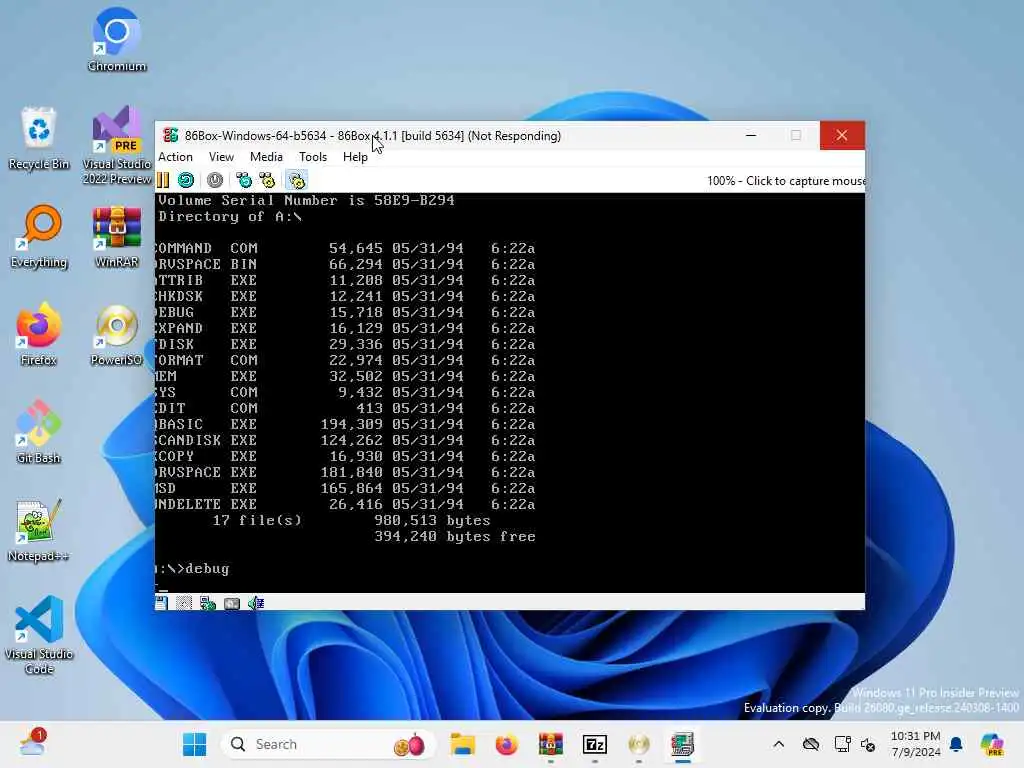Open the Help menu
The width and height of the screenshot is (1024, 768).
(355, 157)
